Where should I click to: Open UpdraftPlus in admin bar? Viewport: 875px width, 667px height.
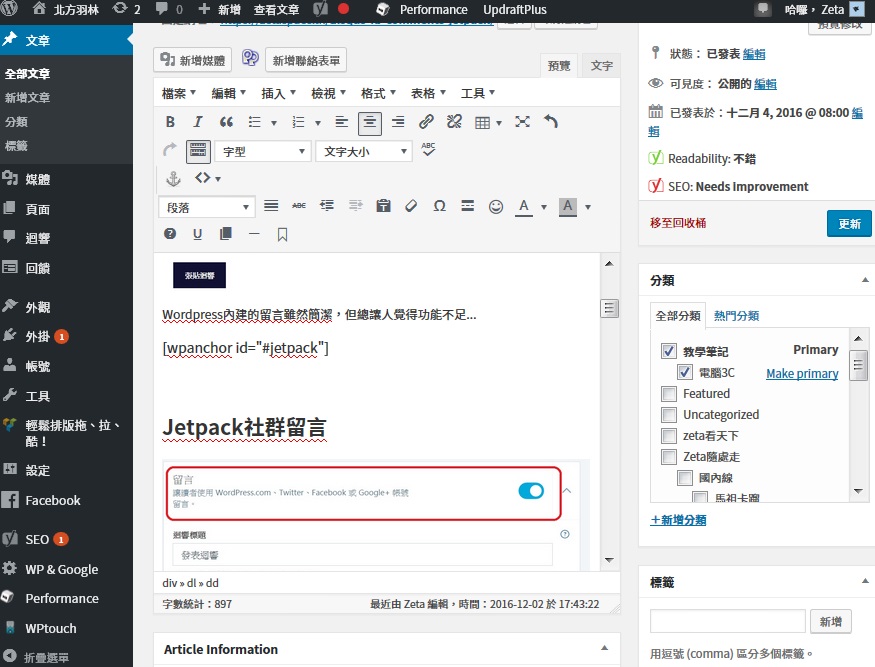click(x=515, y=10)
